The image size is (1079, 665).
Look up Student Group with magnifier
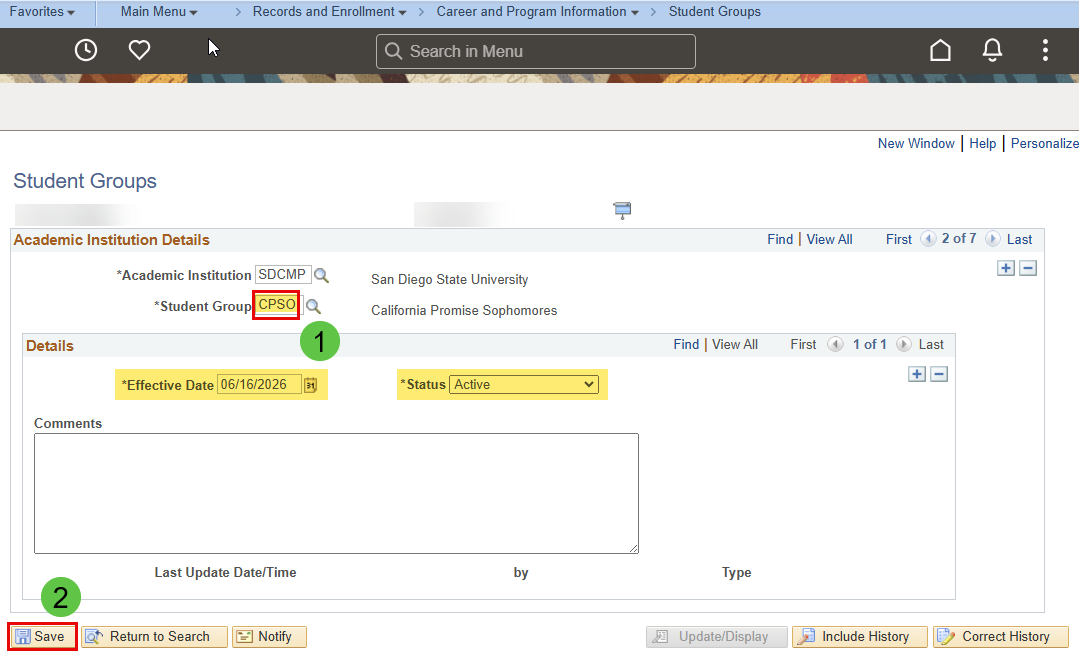tap(313, 306)
